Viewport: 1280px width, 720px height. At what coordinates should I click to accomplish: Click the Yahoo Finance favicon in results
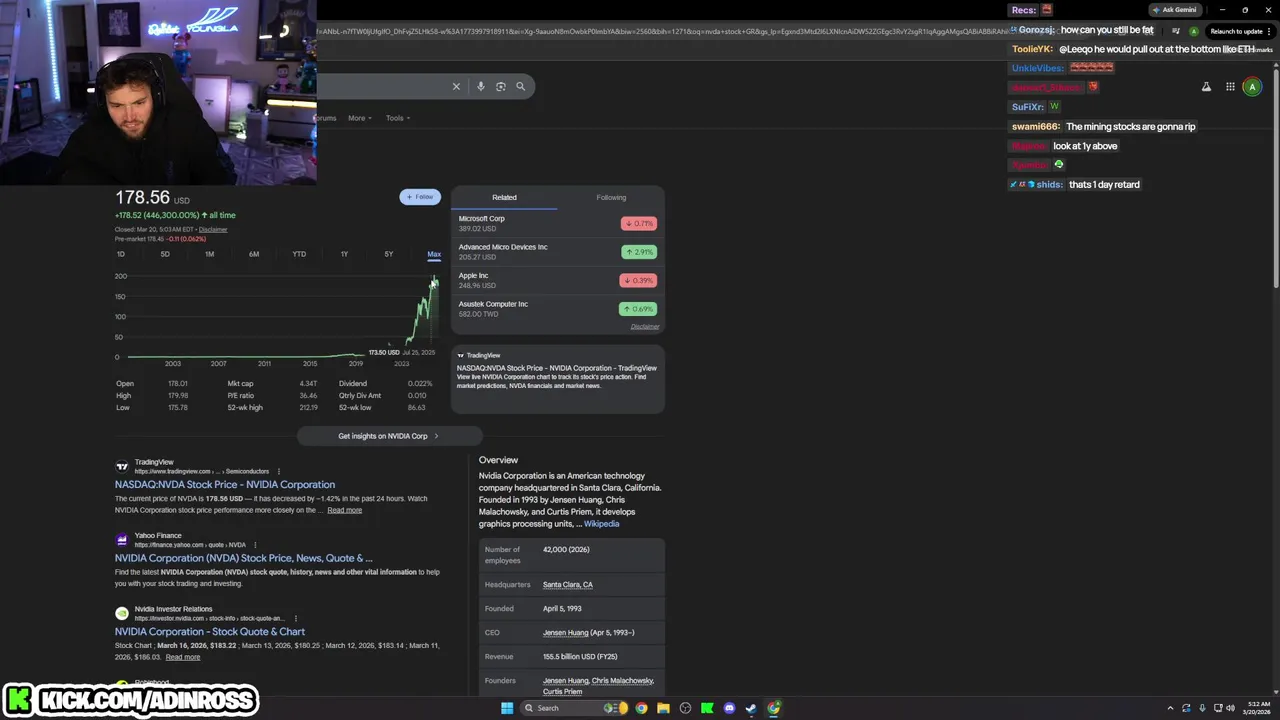pyautogui.click(x=122, y=540)
